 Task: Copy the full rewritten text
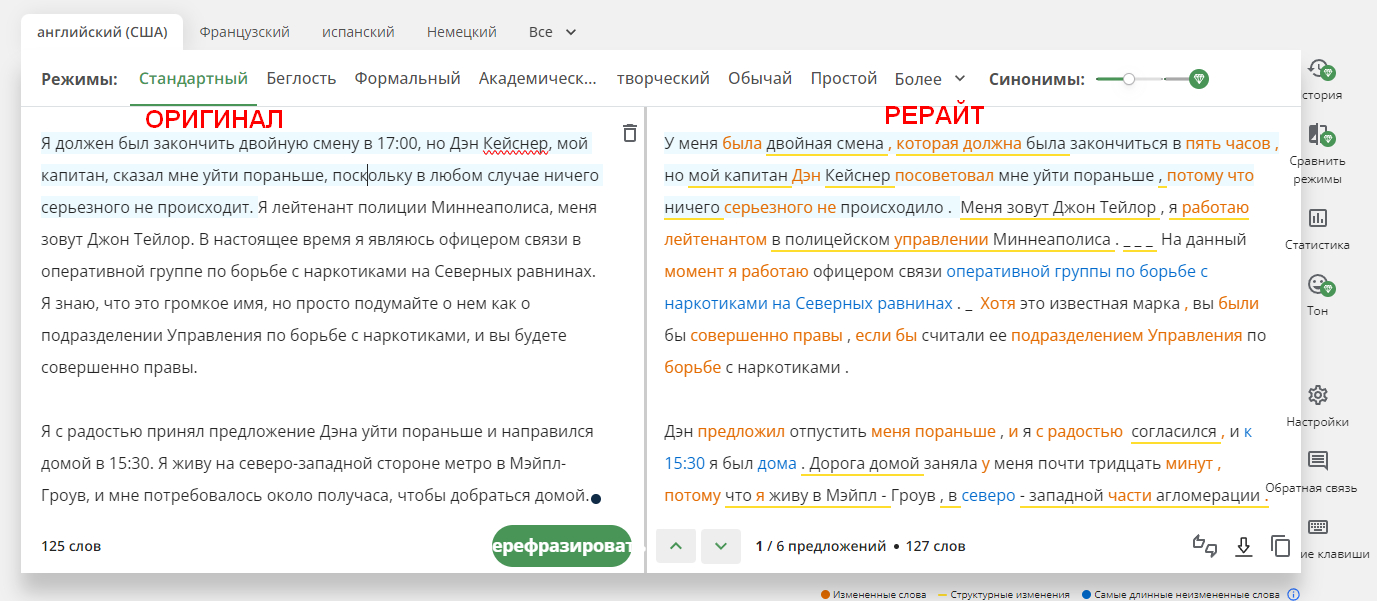1280,546
